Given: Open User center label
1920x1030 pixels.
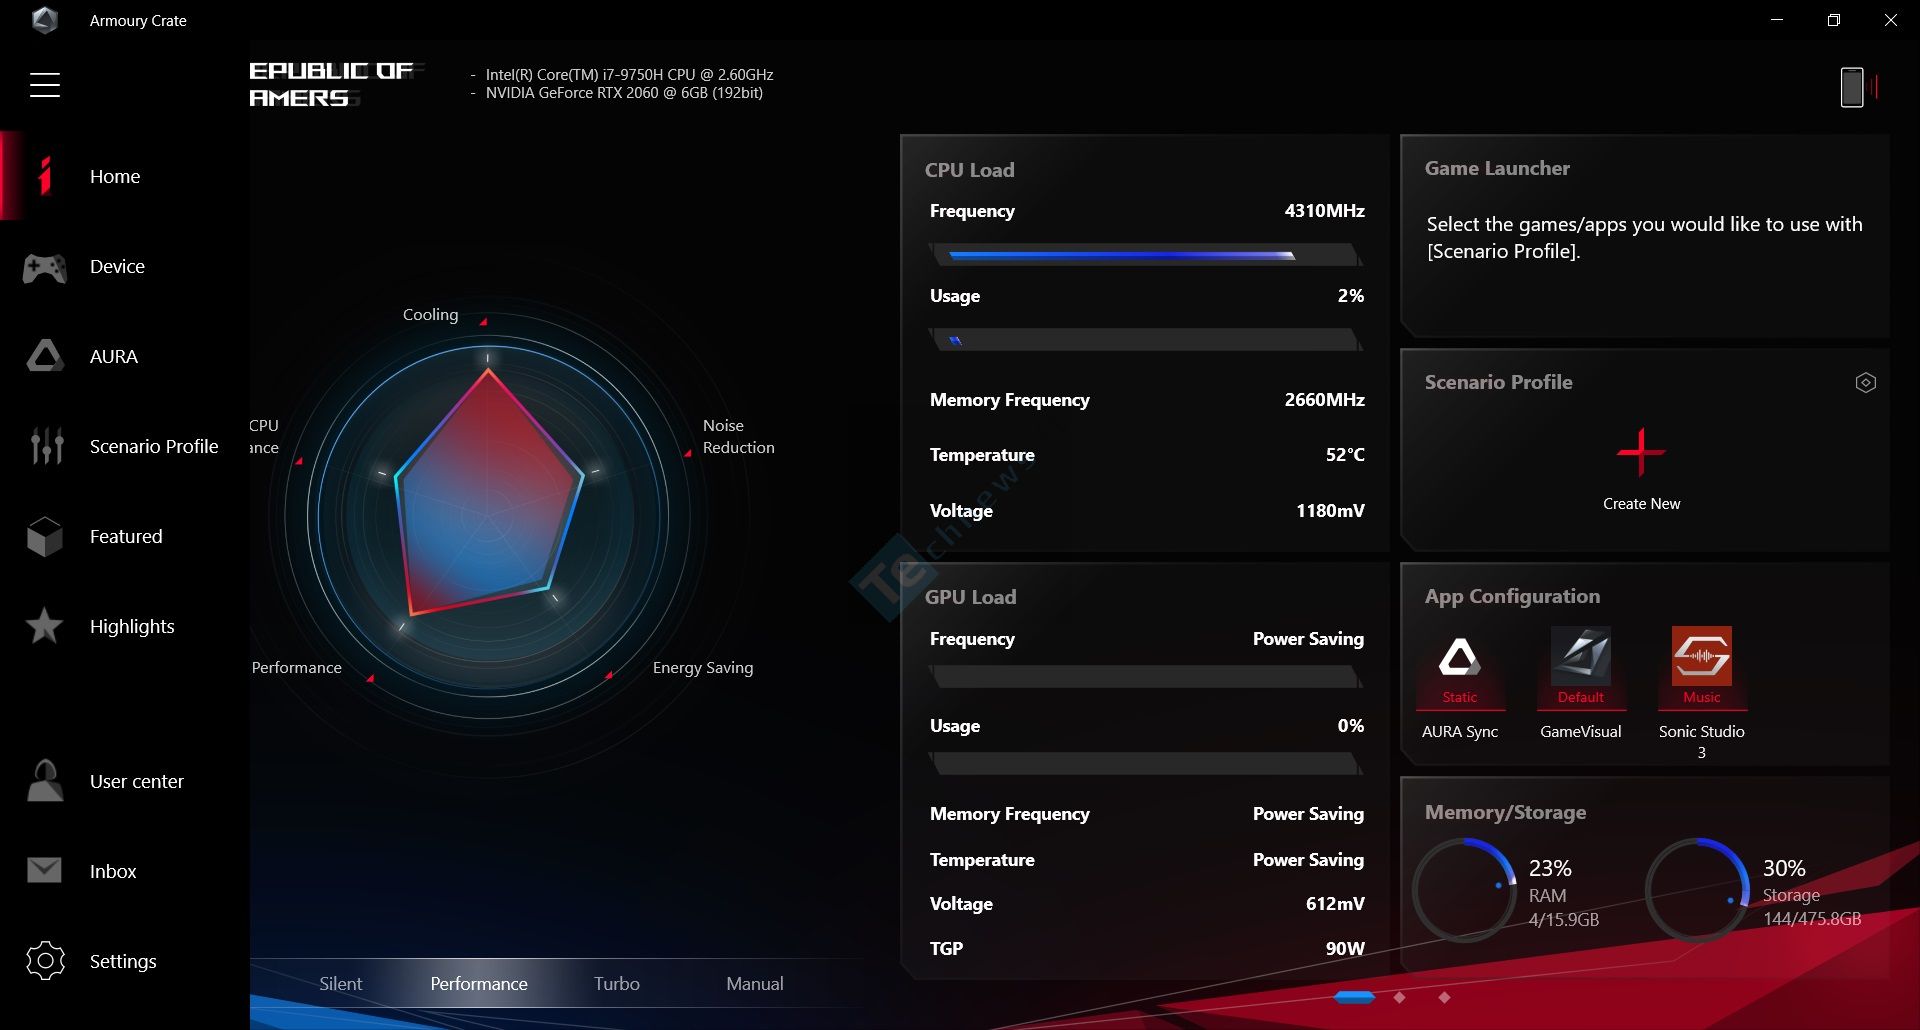Looking at the screenshot, I should (x=137, y=782).
